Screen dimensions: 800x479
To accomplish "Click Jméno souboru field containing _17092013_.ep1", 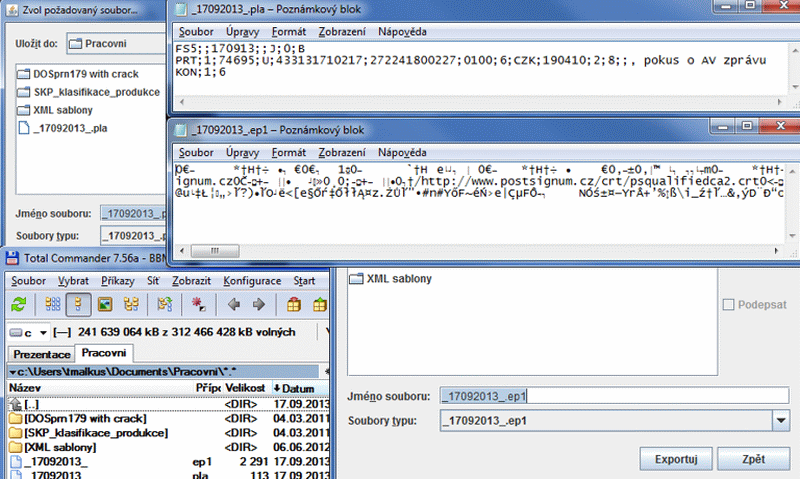I will click(614, 396).
